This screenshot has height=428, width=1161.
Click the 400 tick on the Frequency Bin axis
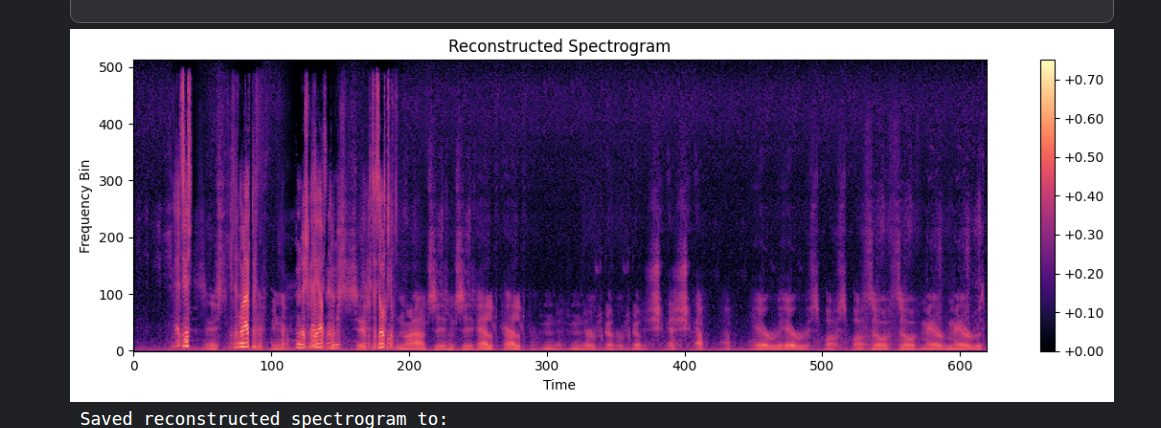point(112,125)
